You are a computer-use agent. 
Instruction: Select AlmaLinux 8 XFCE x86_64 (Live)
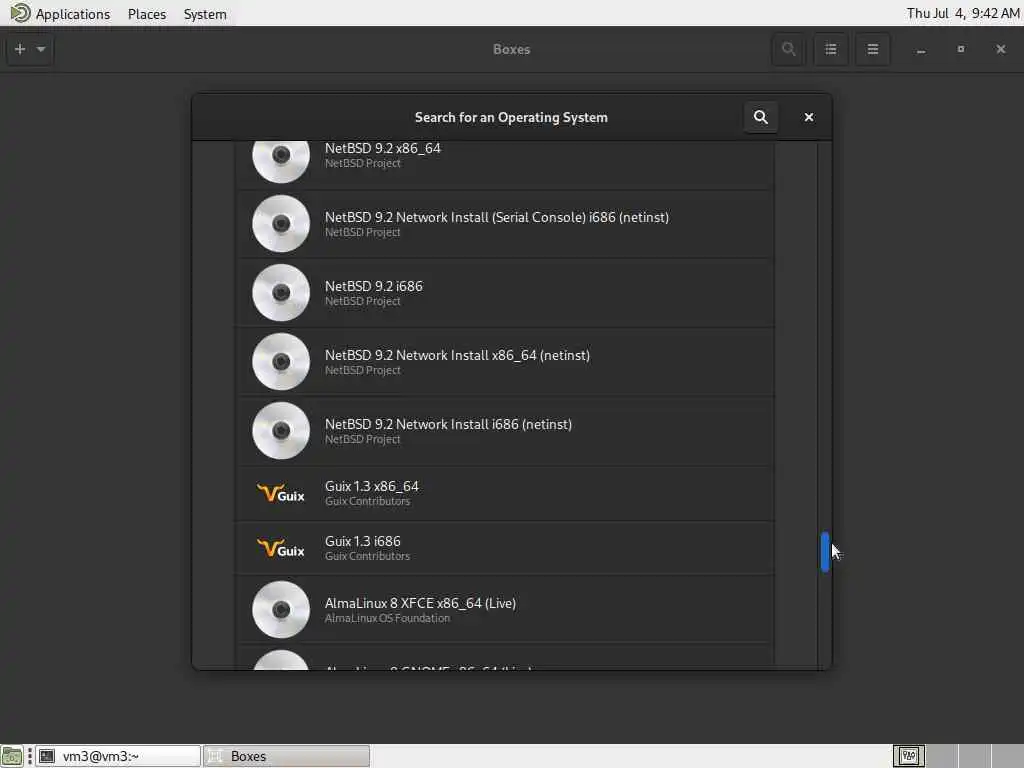point(505,609)
